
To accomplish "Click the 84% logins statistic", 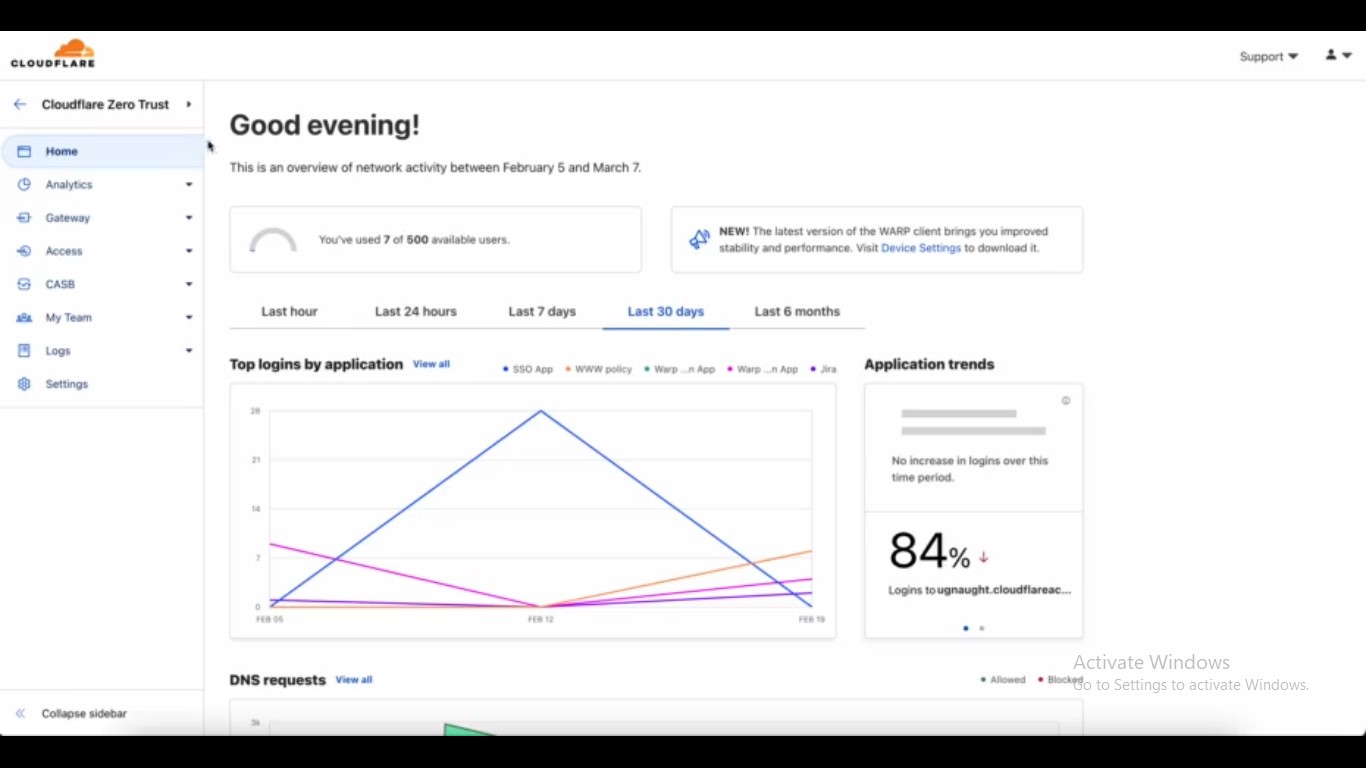I will click(x=929, y=552).
